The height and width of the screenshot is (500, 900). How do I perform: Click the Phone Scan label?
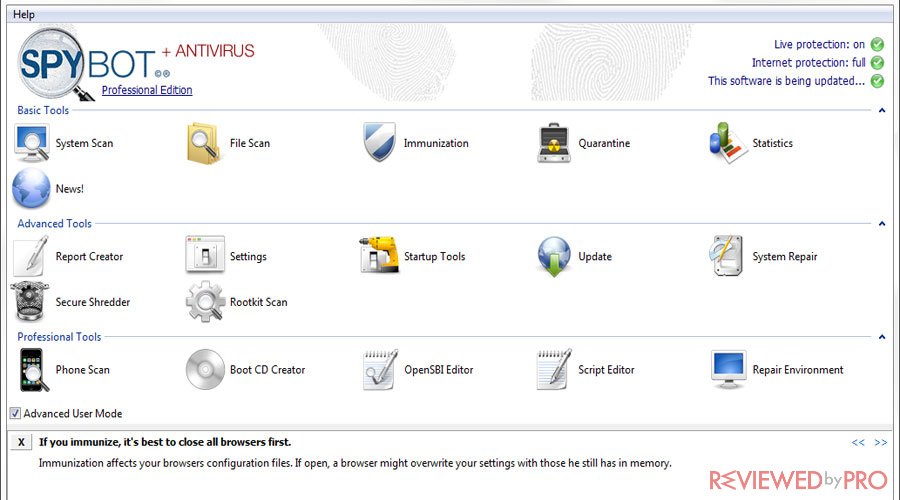pos(83,370)
